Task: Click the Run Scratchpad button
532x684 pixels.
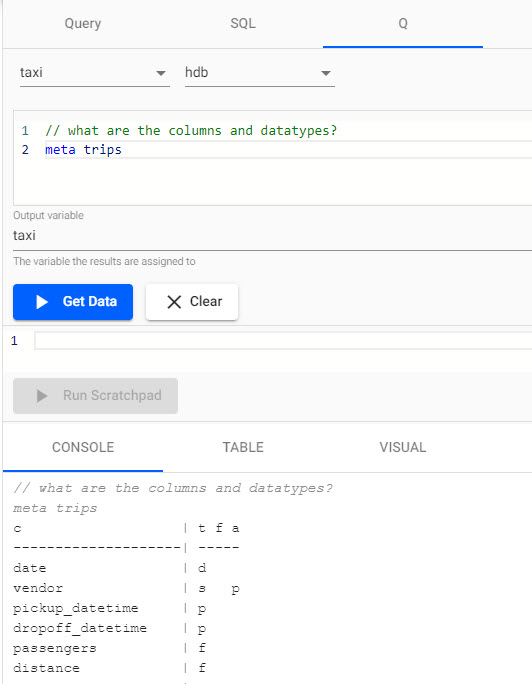Action: 95,396
